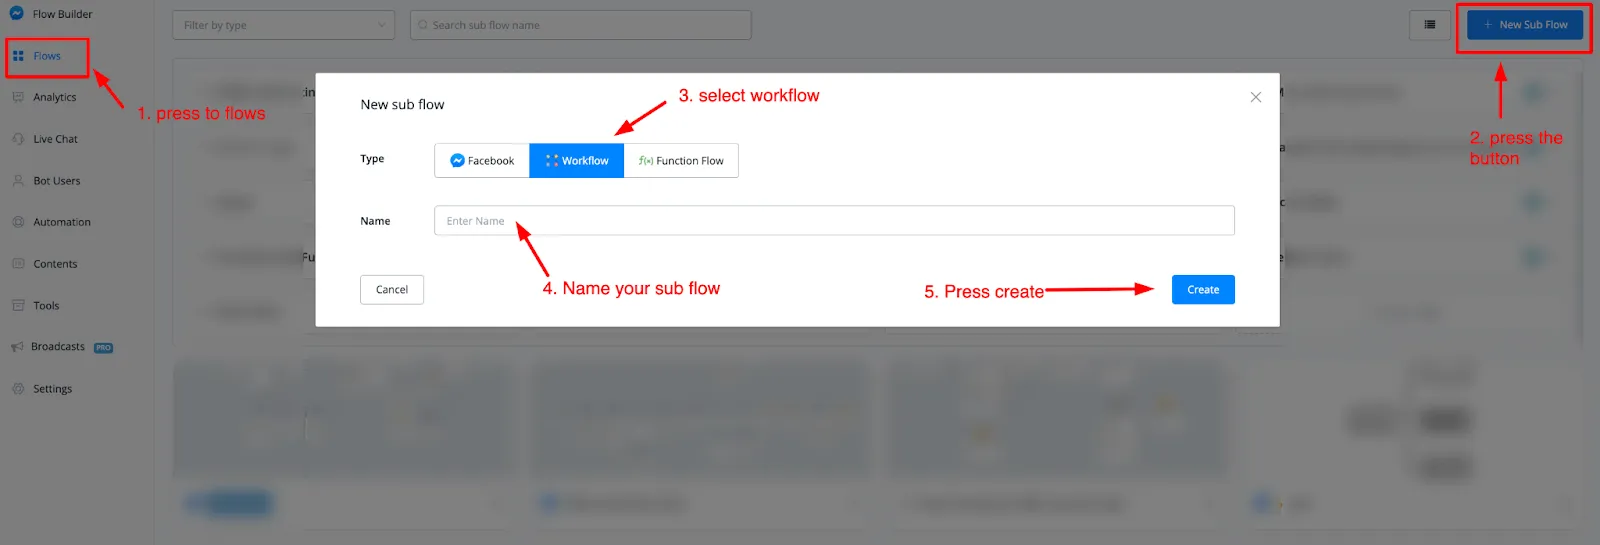1600x545 pixels.
Task: Choose the Facebook flow type
Action: (x=482, y=161)
